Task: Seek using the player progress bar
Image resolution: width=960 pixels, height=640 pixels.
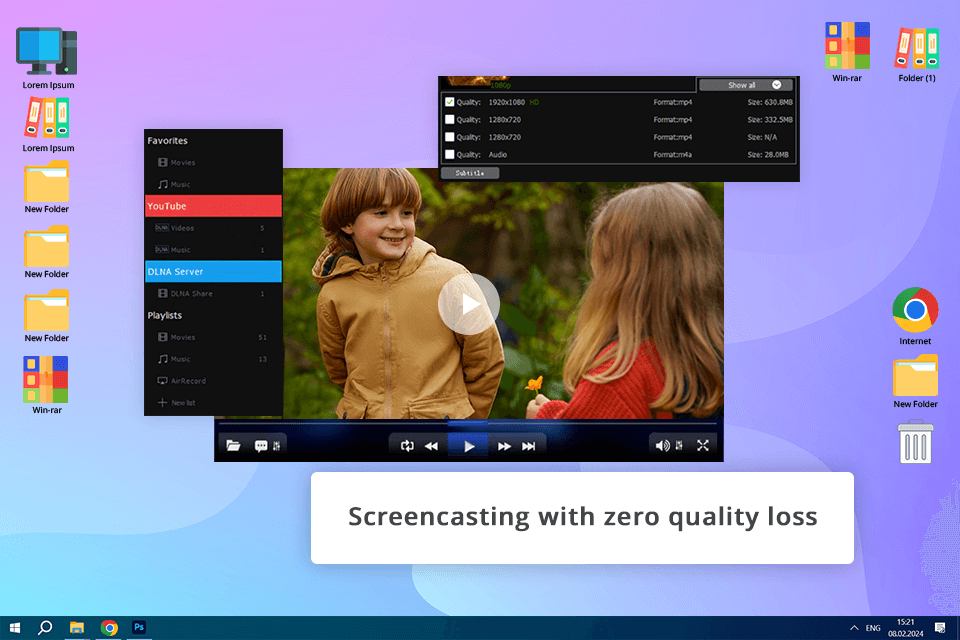Action: 468,423
